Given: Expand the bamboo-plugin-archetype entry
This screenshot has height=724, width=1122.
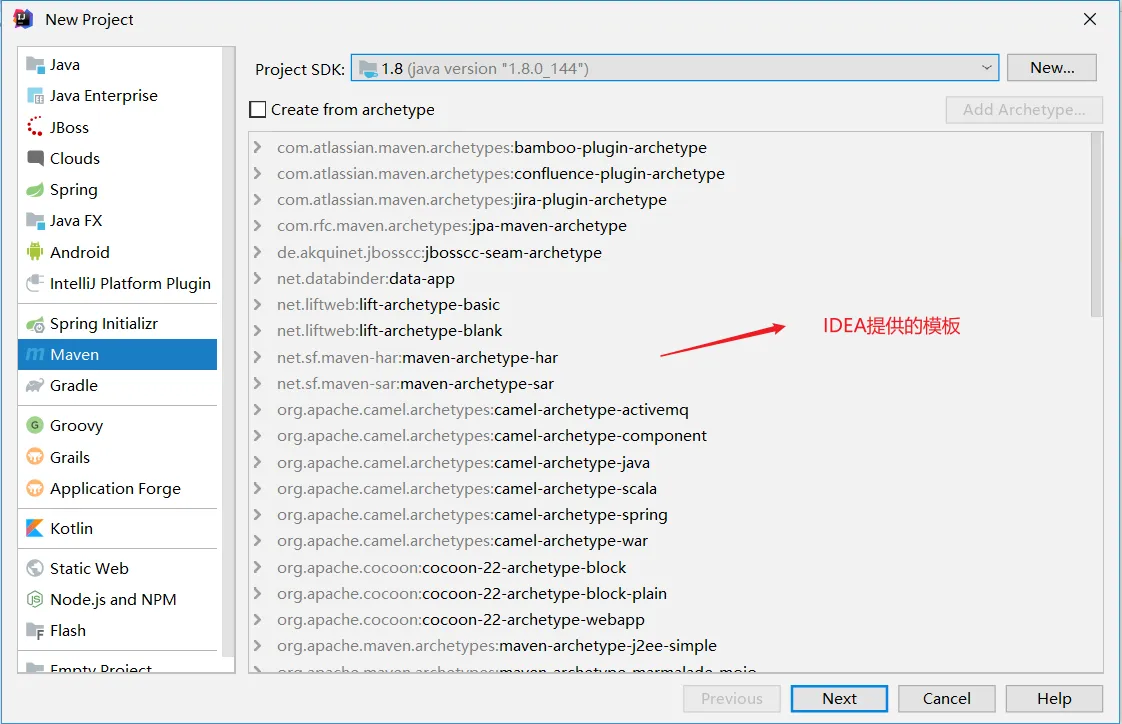Looking at the screenshot, I should [259, 148].
